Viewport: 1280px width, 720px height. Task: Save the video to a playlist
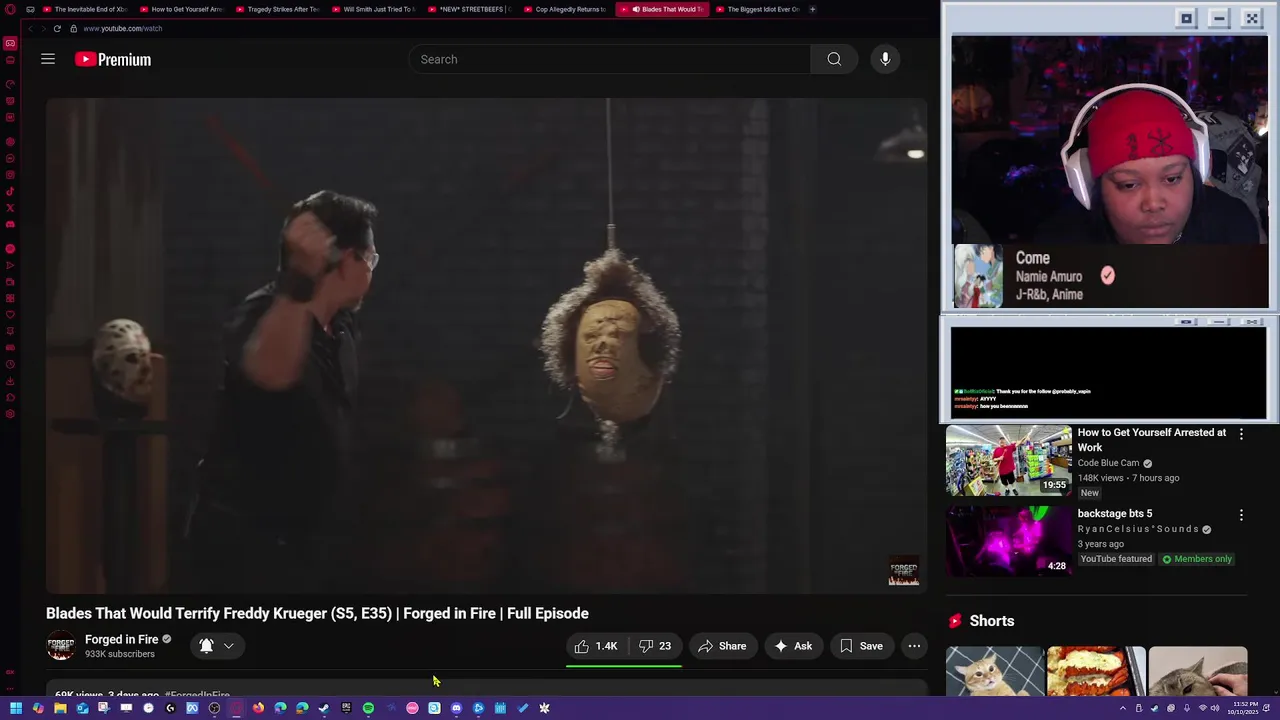[861, 646]
